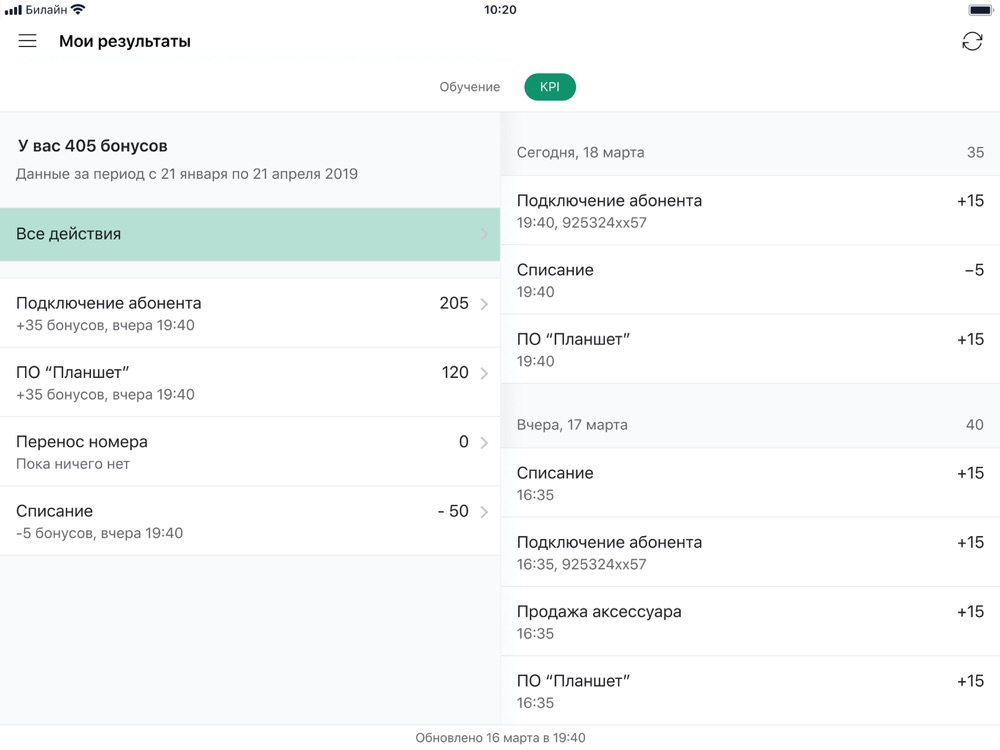Open Подключение абонента chevron with 205 bonuses
This screenshot has width=1000, height=750.
484,304
